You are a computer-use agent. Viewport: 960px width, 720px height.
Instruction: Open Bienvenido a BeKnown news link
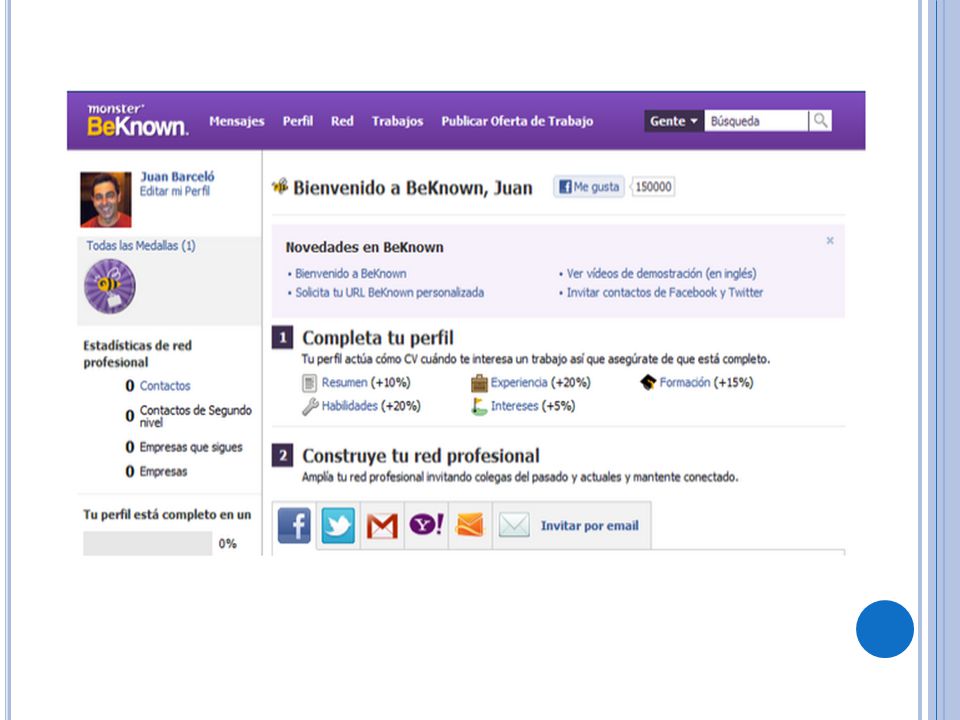click(x=350, y=274)
